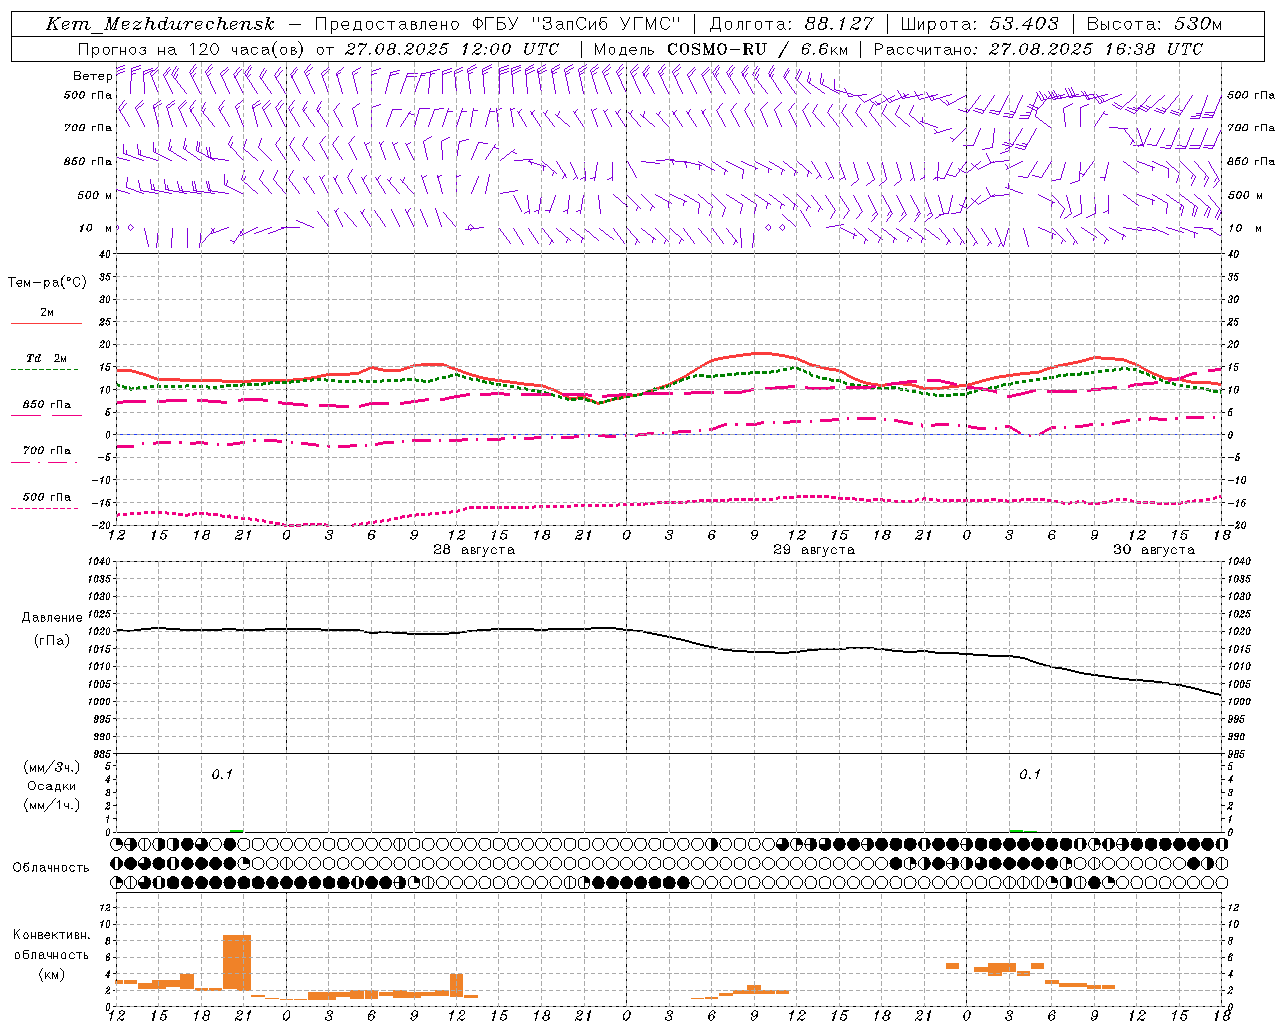This screenshot has height=1024, width=1280.
Task: Select the 'Долгота: 88.127' longitude value
Action: (x=791, y=24)
